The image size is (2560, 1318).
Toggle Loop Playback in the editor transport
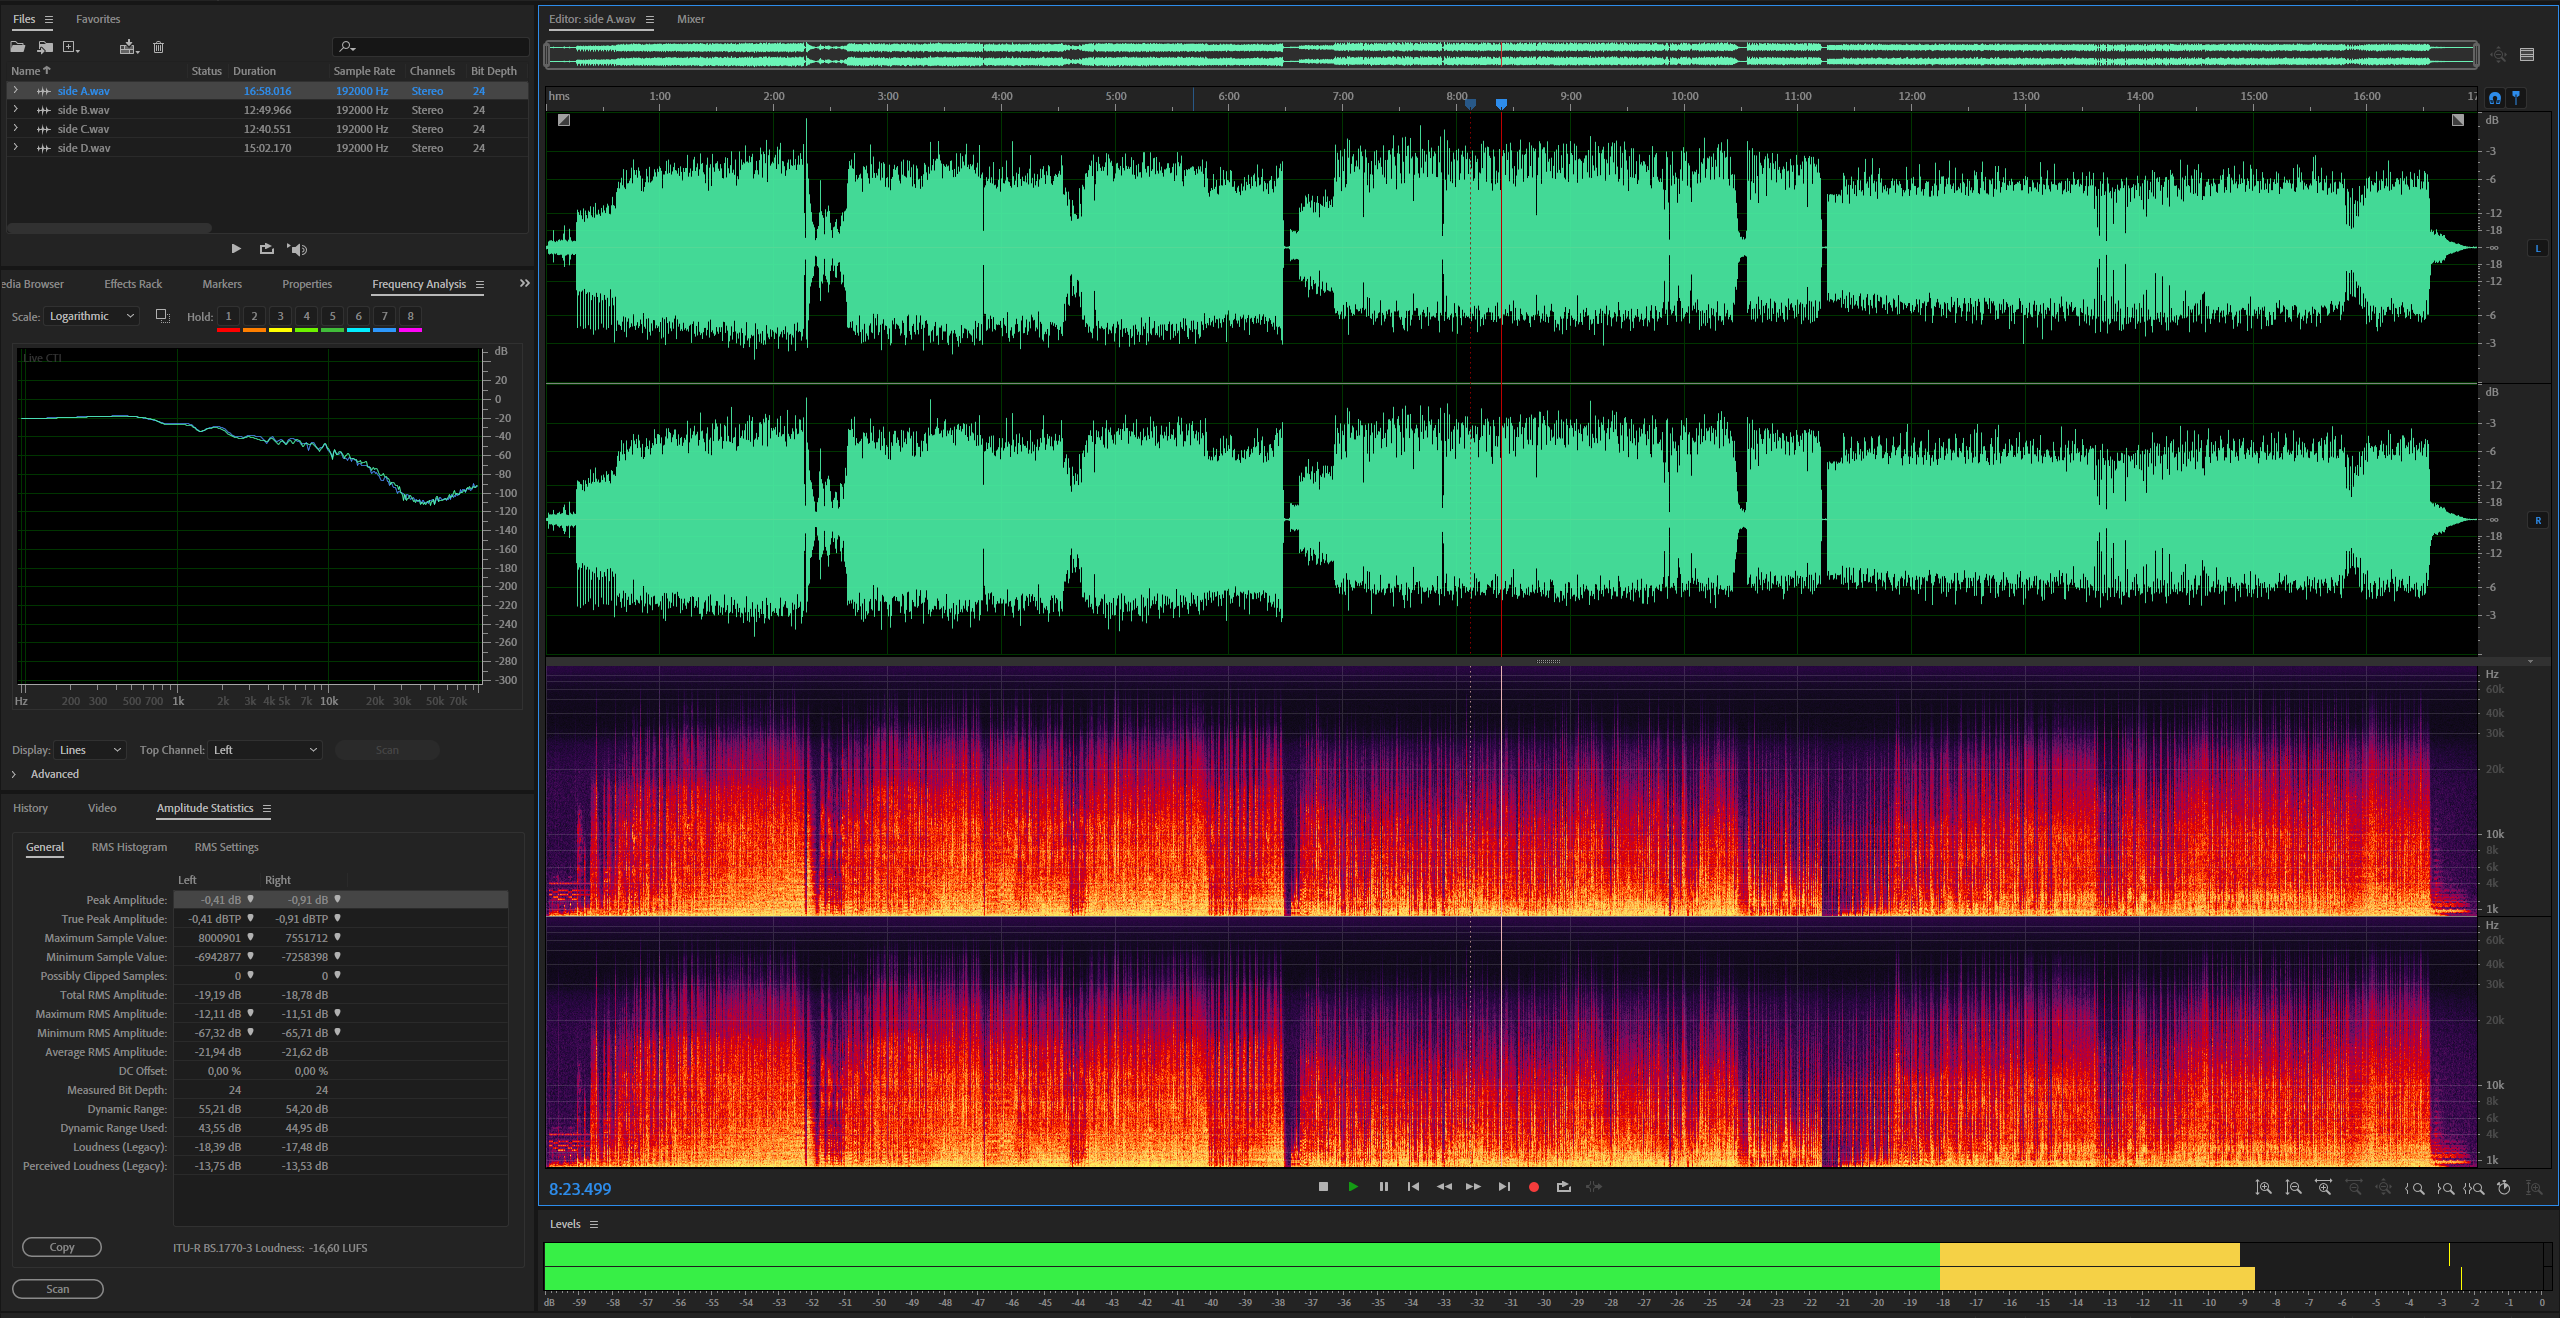[1564, 1187]
